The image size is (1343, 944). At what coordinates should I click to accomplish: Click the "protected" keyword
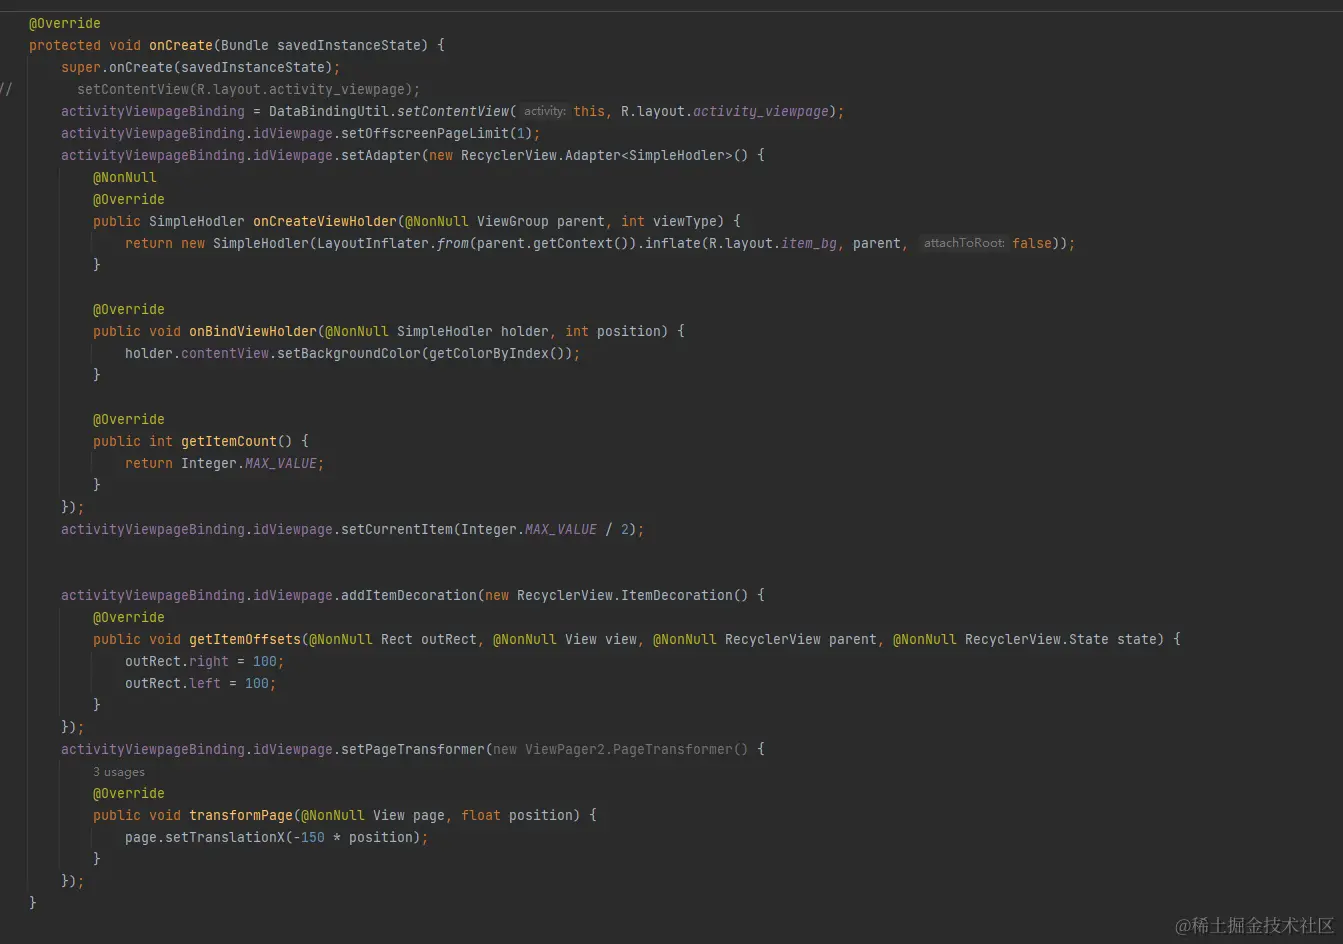65,45
